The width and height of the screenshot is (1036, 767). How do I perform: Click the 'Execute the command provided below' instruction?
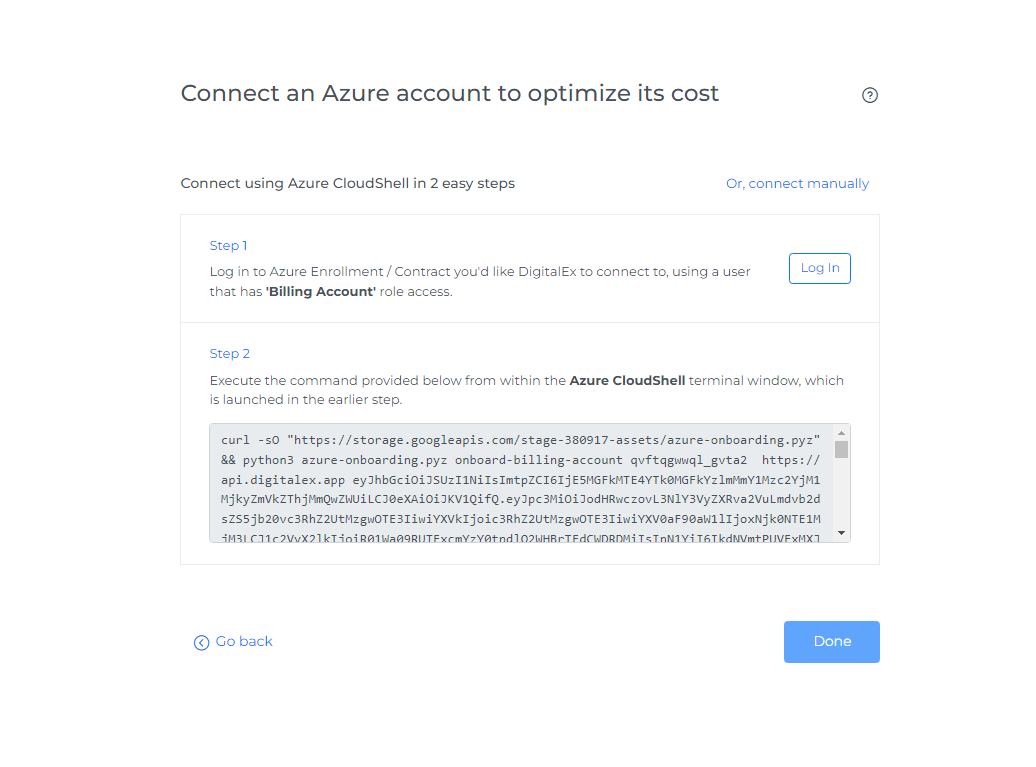tap(388, 381)
